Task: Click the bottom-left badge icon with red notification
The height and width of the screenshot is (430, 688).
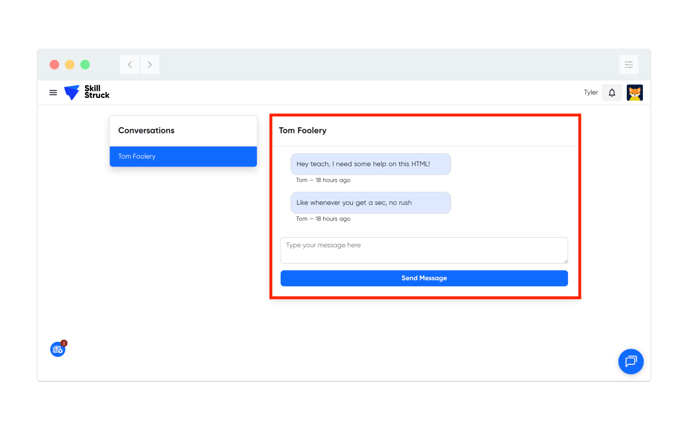Action: [58, 349]
